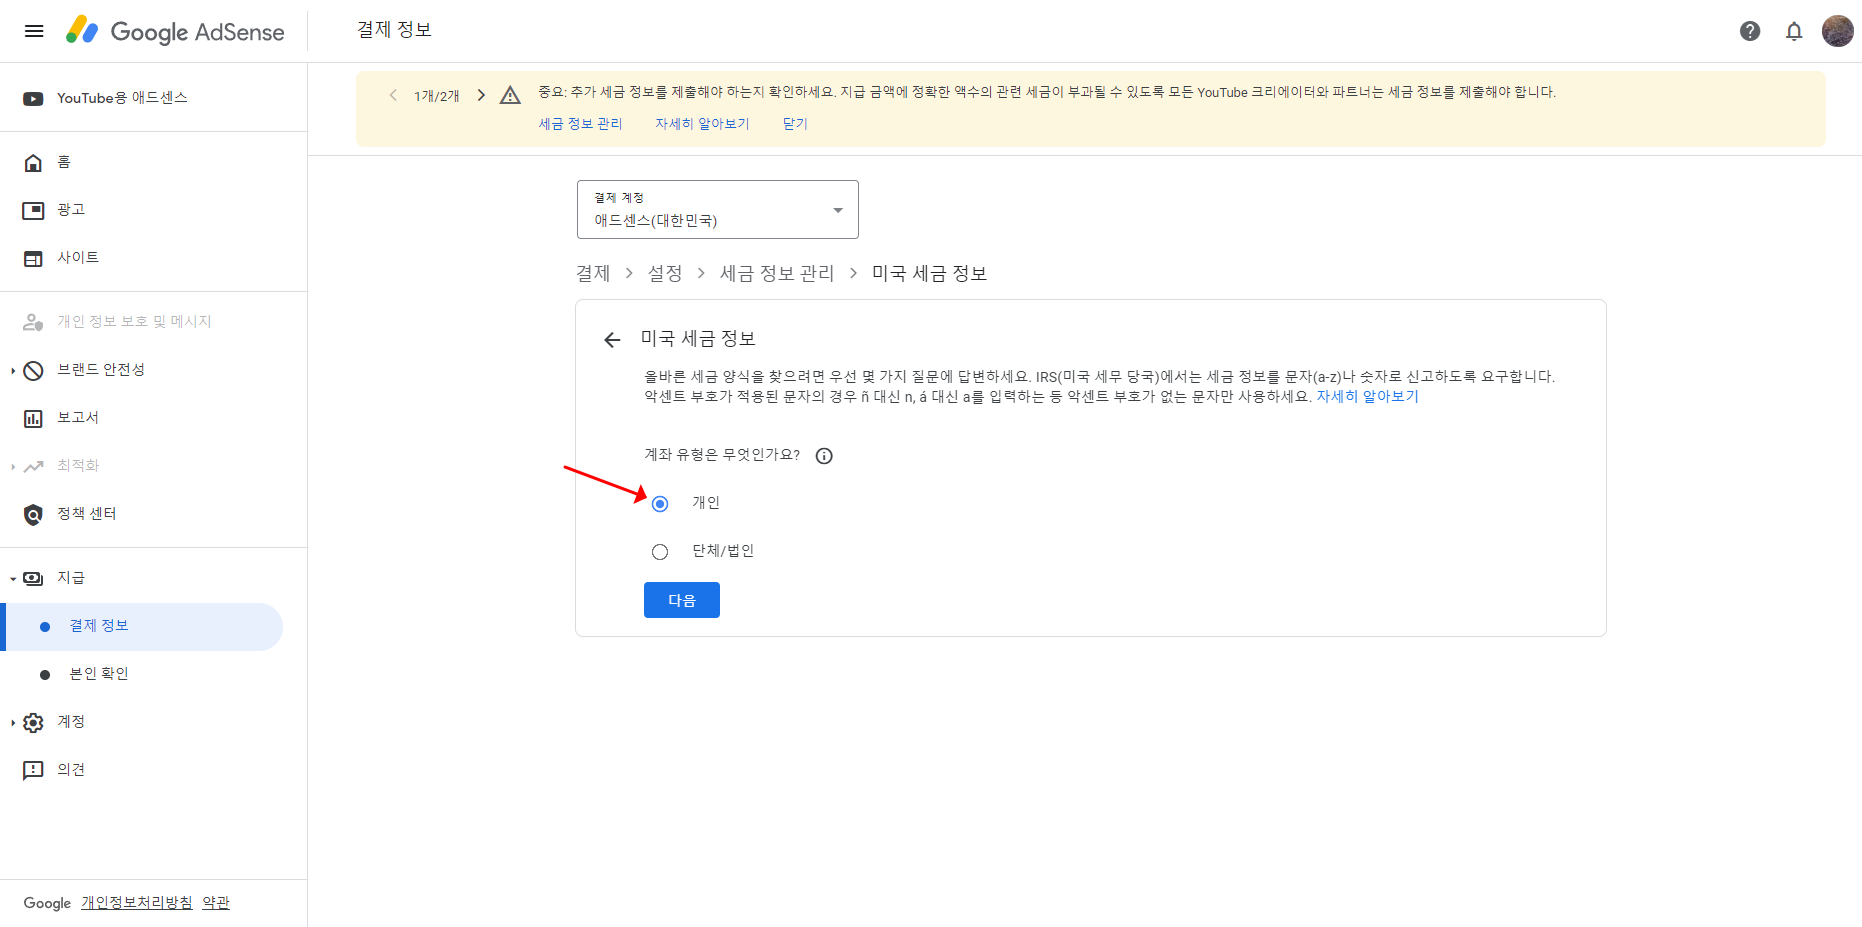Collapse the 지급 sidebar section
This screenshot has height=927, width=1862.
tap(12, 578)
